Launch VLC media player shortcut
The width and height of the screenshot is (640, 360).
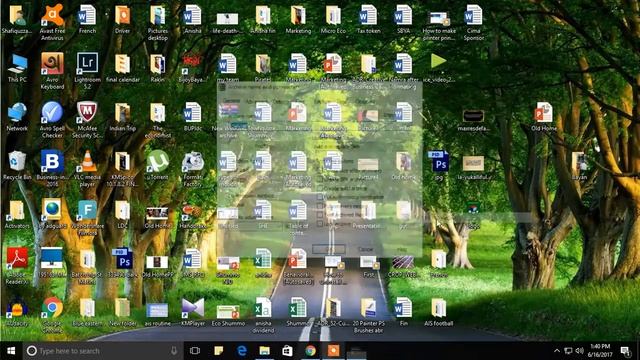[x=87, y=169]
